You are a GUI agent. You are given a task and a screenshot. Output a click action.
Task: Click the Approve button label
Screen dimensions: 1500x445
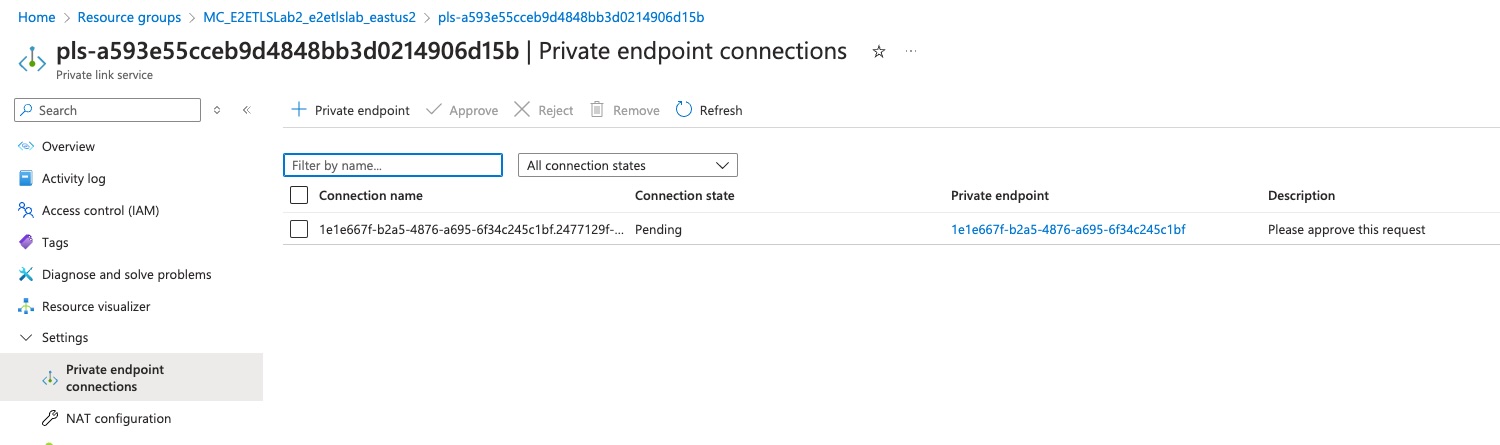coord(474,110)
